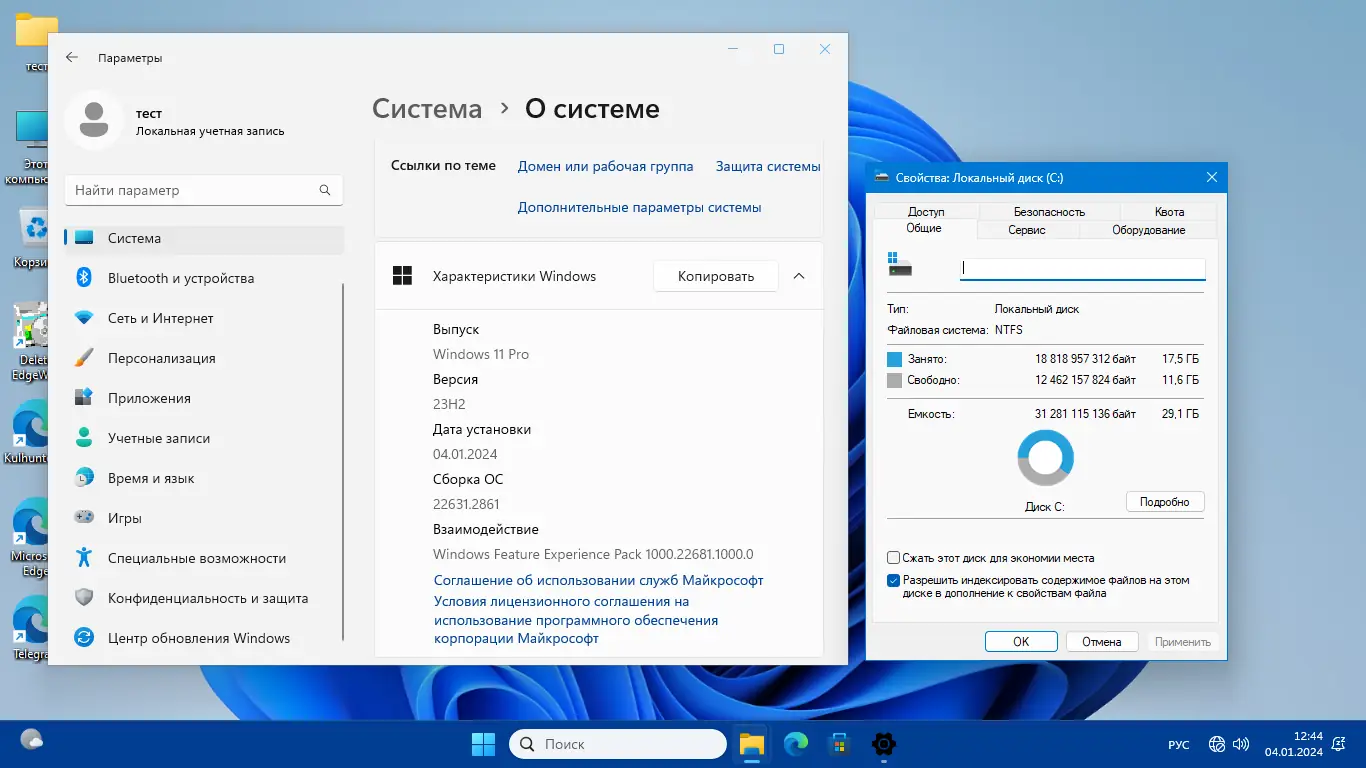Select the Общие tab

(924, 229)
